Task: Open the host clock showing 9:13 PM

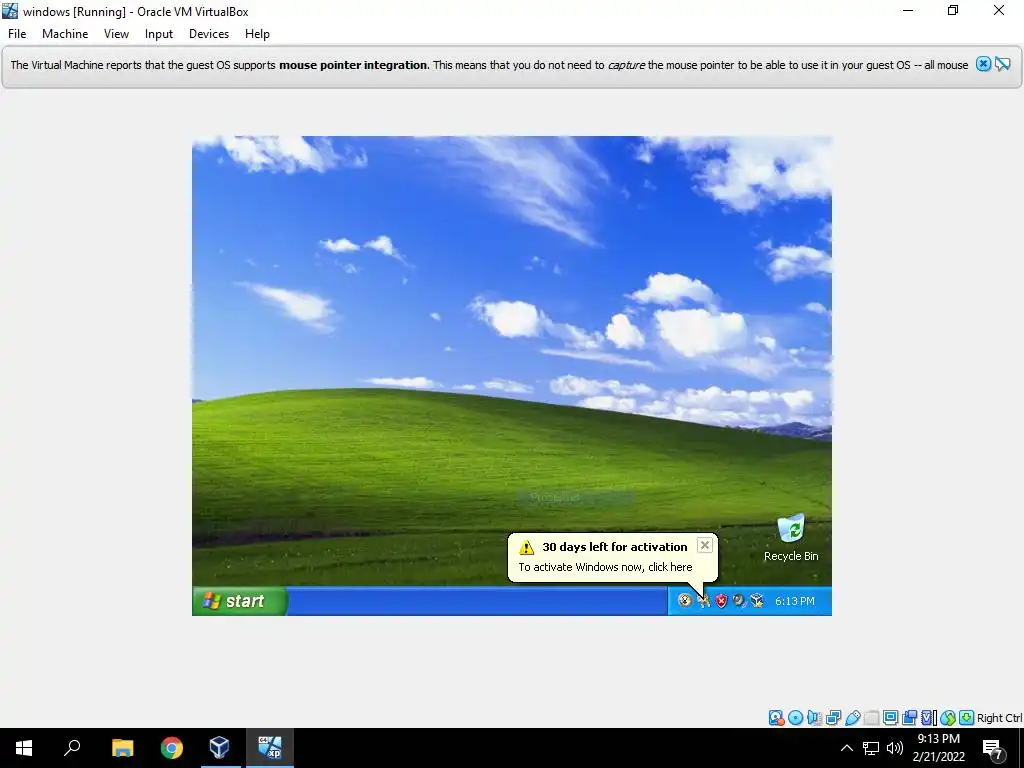Action: 938,748
